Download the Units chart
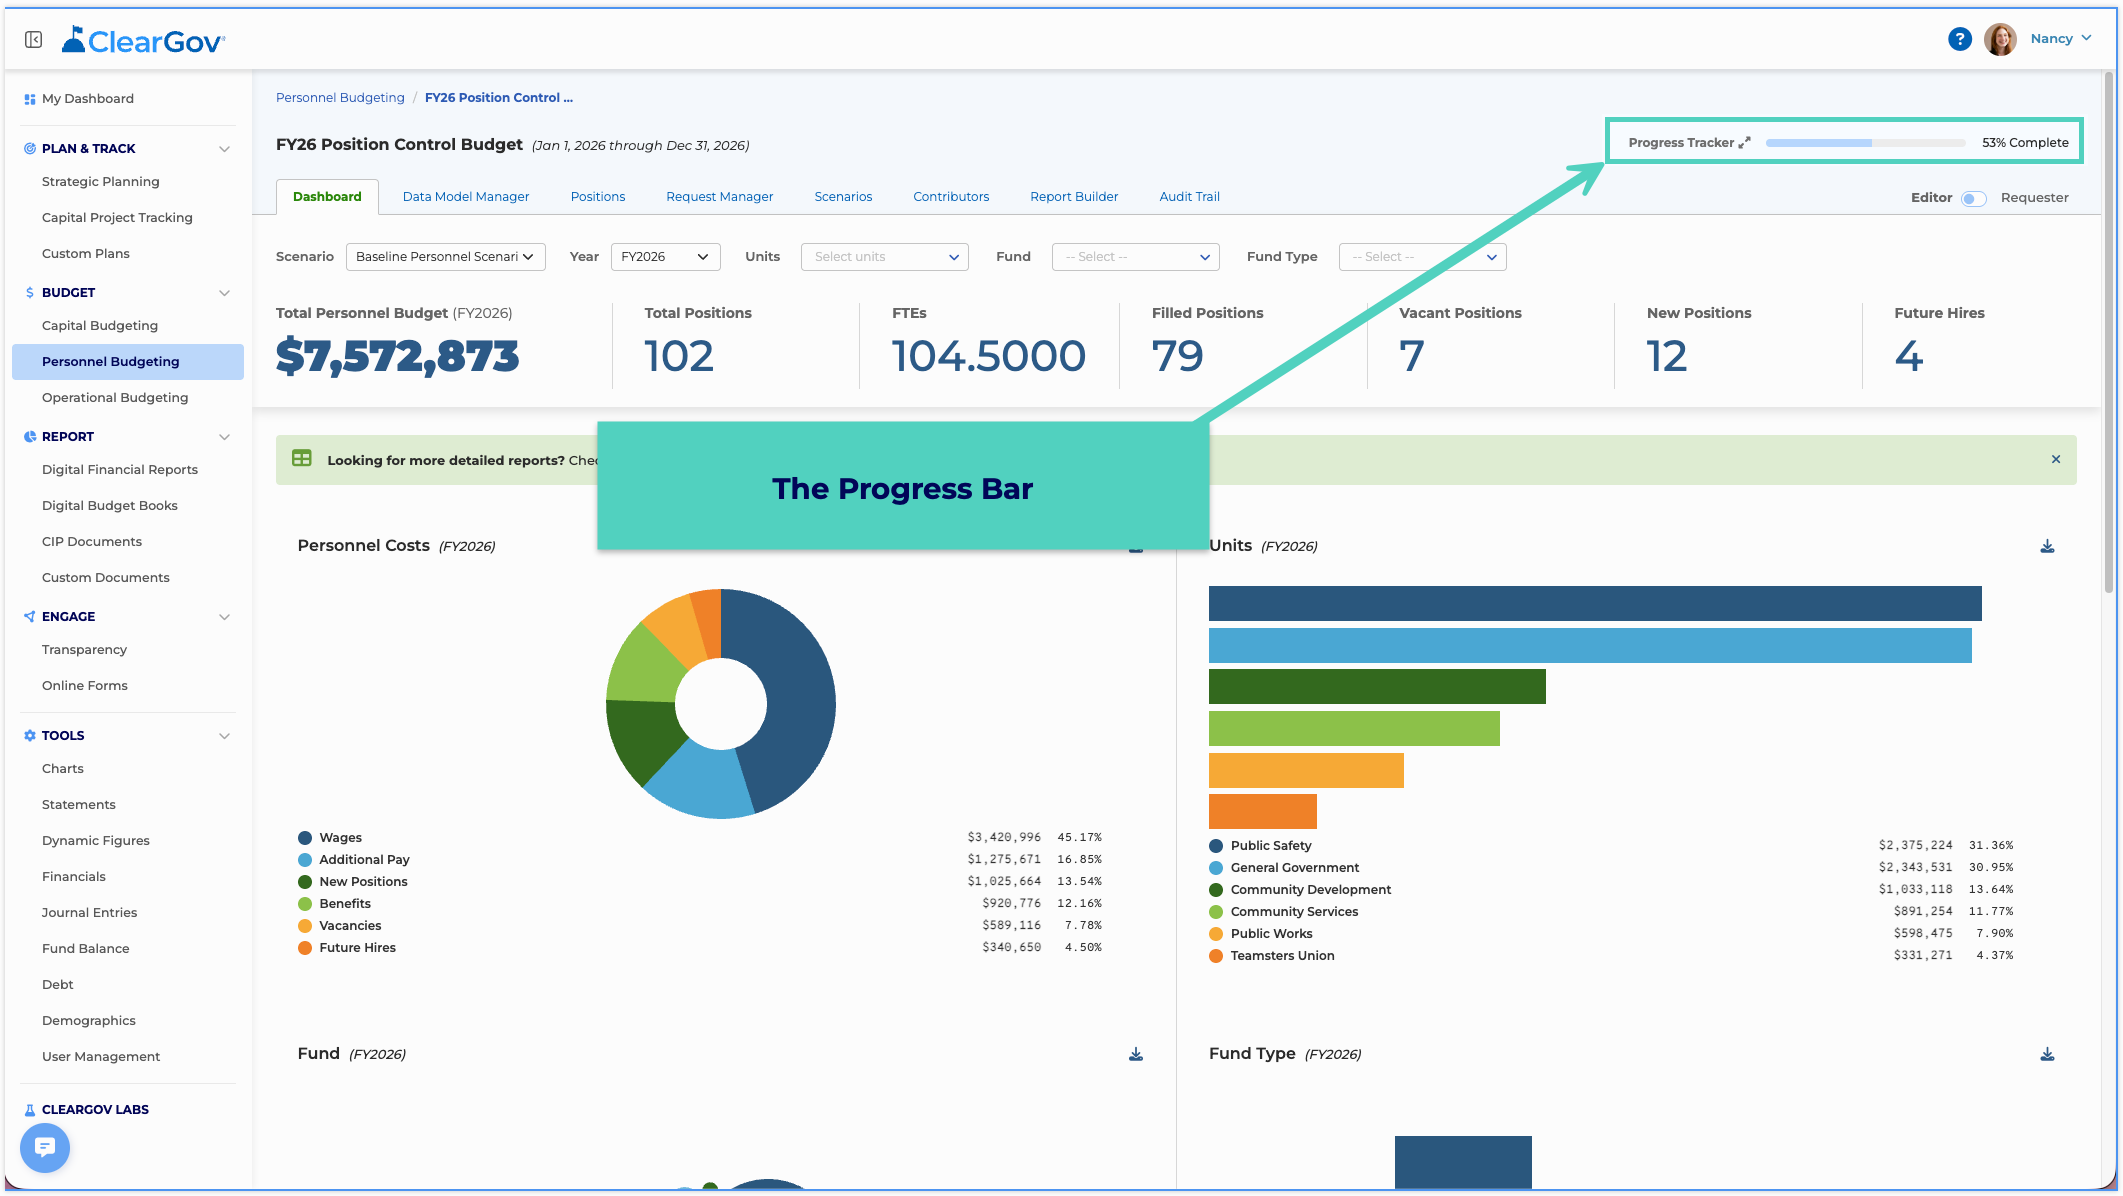The width and height of the screenshot is (2123, 1196). [x=2047, y=546]
